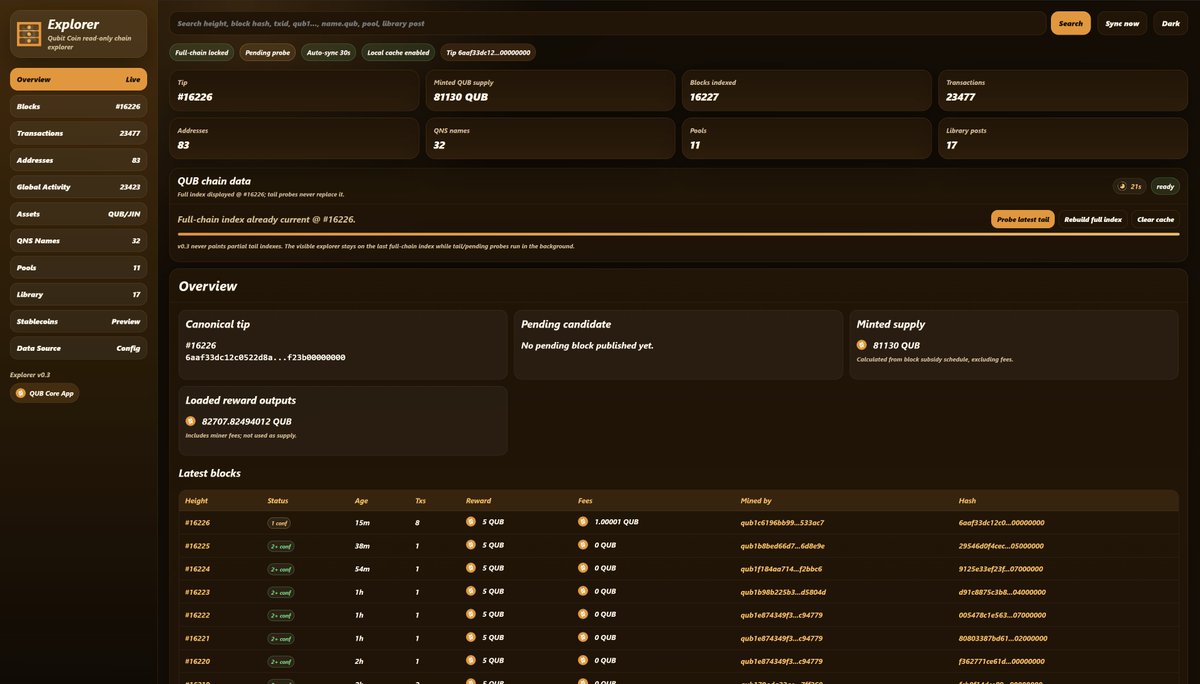Click the Pending probe status chip

coord(267,52)
